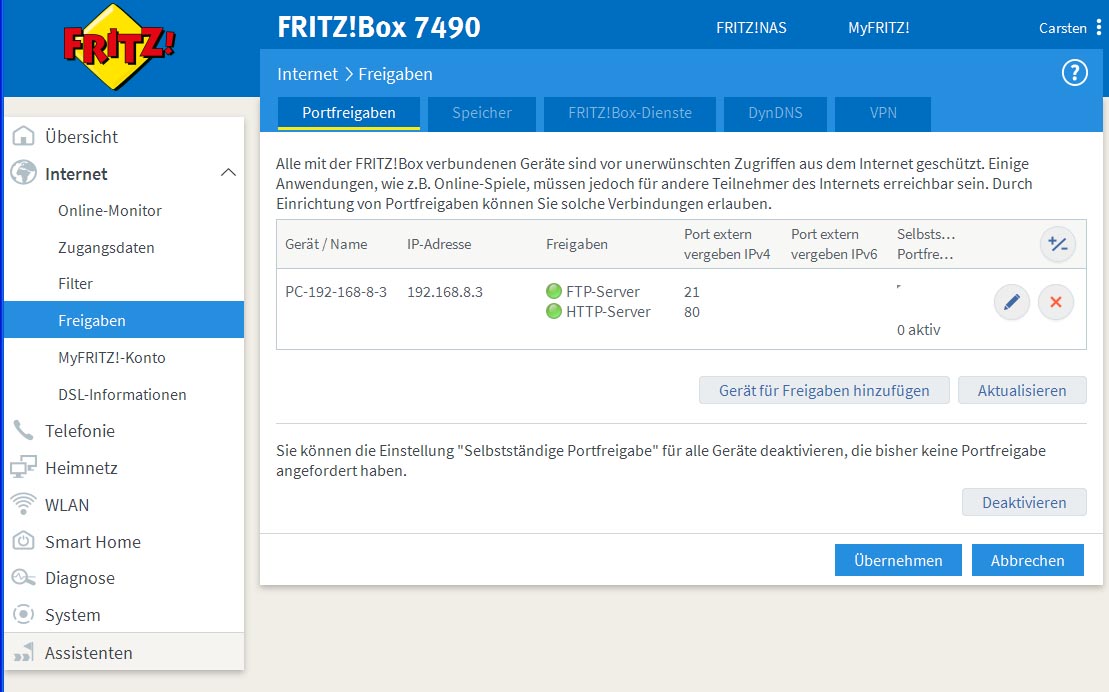This screenshot has height=692, width=1109.
Task: Delete PC-192-168-8-3 entry with red X
Action: [1056, 302]
